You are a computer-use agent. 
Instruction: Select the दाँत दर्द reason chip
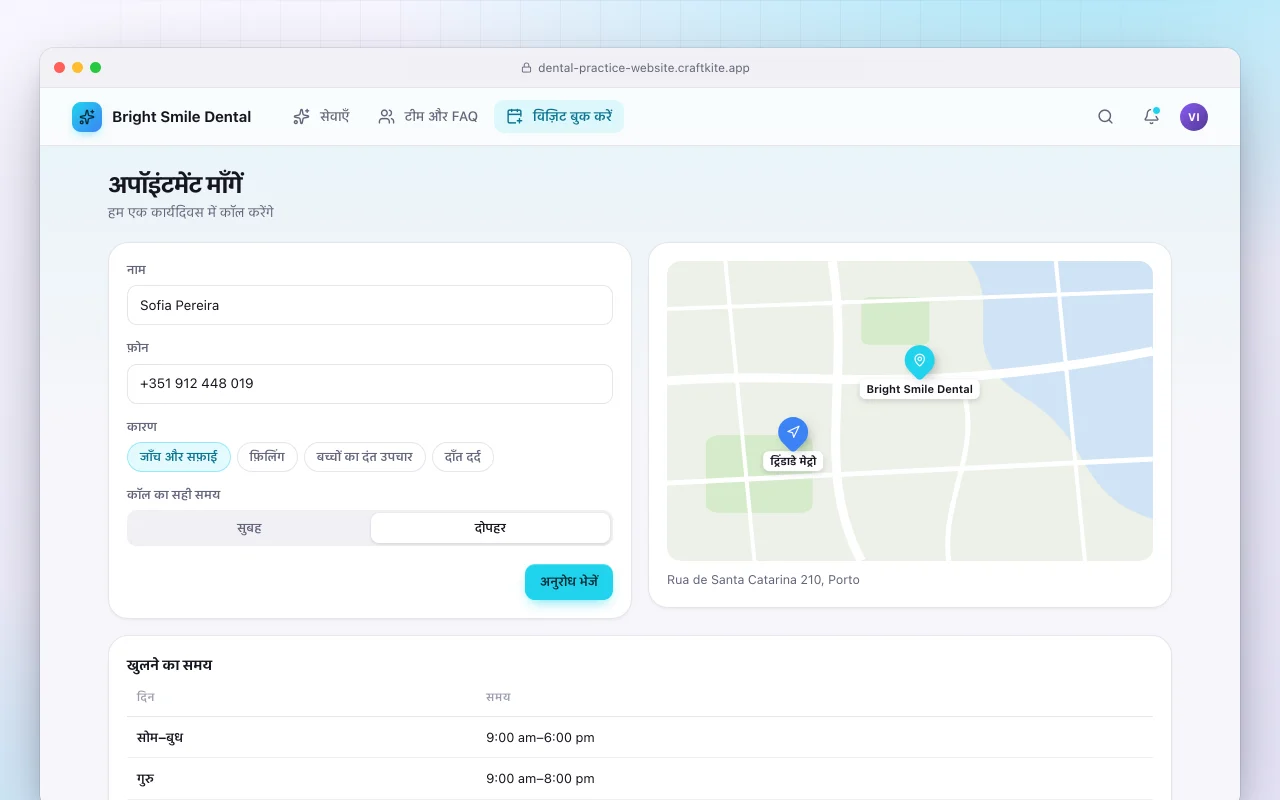tap(463, 457)
